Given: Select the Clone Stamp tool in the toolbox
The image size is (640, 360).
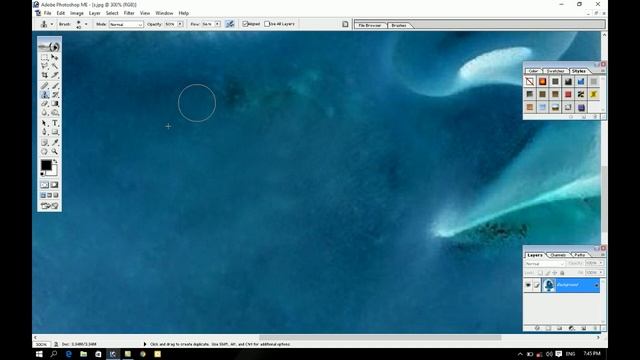Looking at the screenshot, I should pos(44,95).
